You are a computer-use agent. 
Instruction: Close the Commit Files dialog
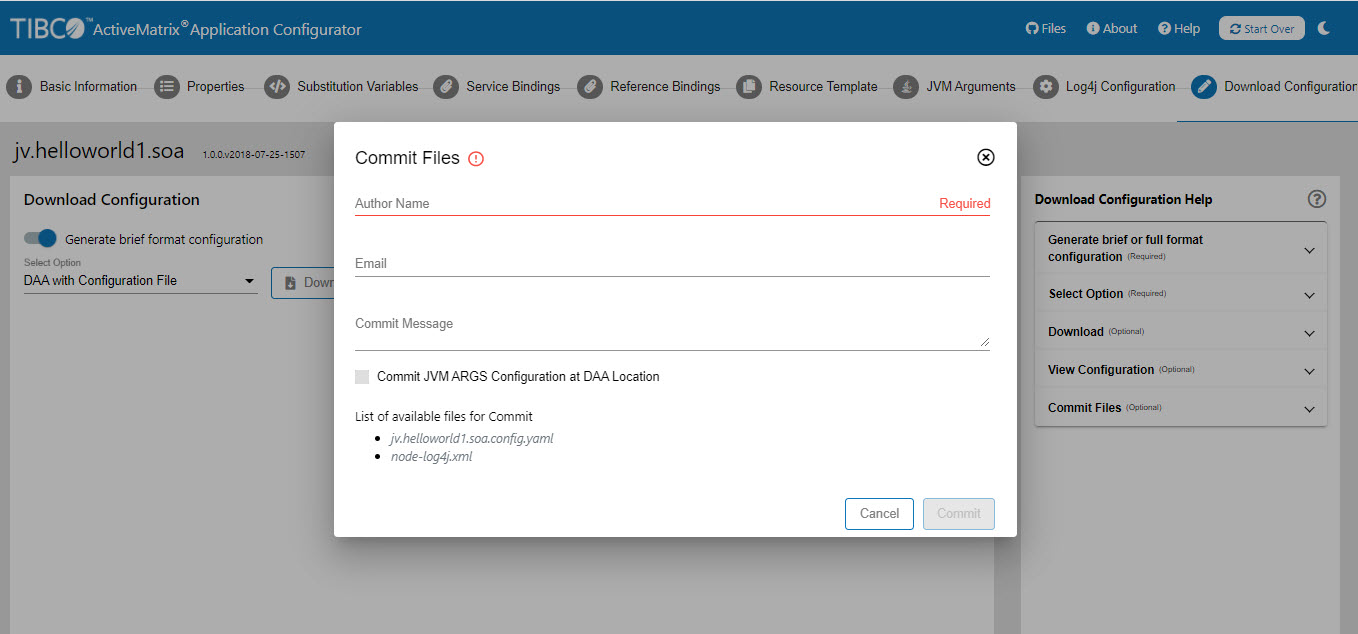point(985,157)
